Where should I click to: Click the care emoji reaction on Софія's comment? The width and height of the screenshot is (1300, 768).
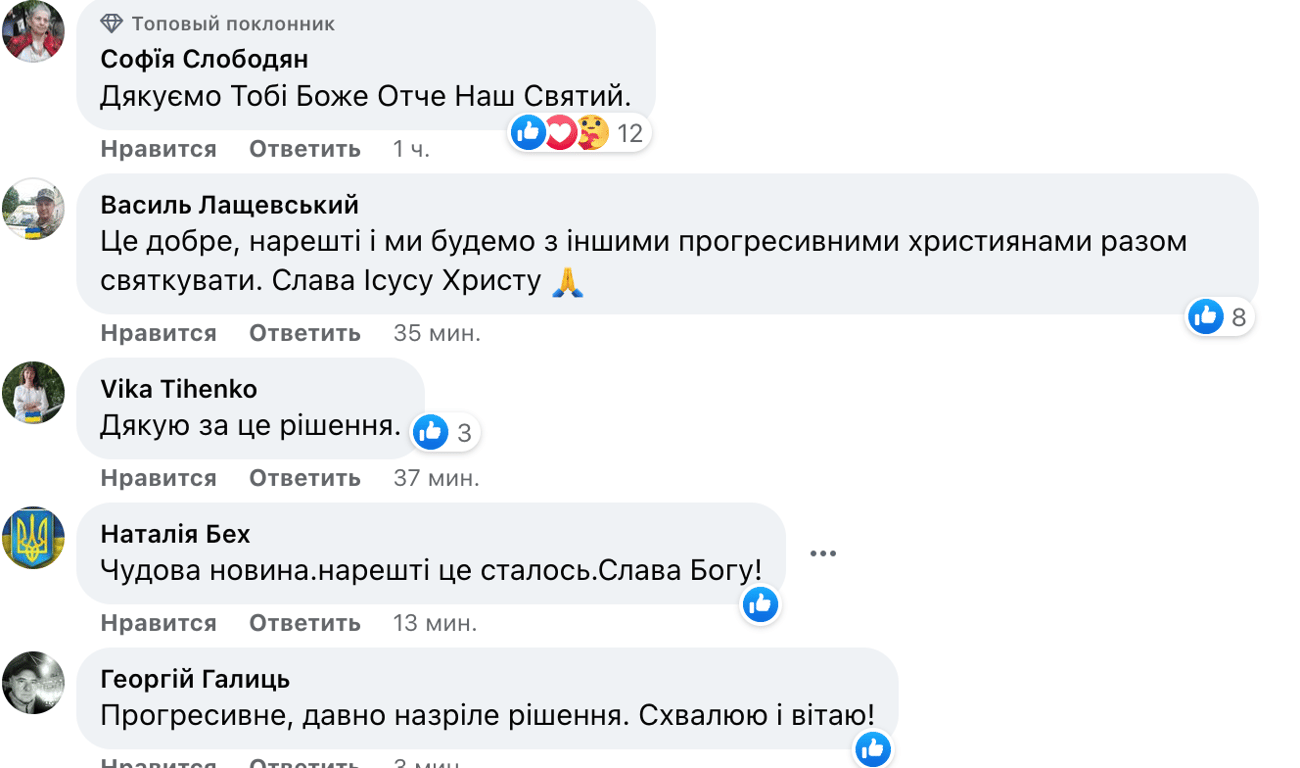tap(593, 132)
